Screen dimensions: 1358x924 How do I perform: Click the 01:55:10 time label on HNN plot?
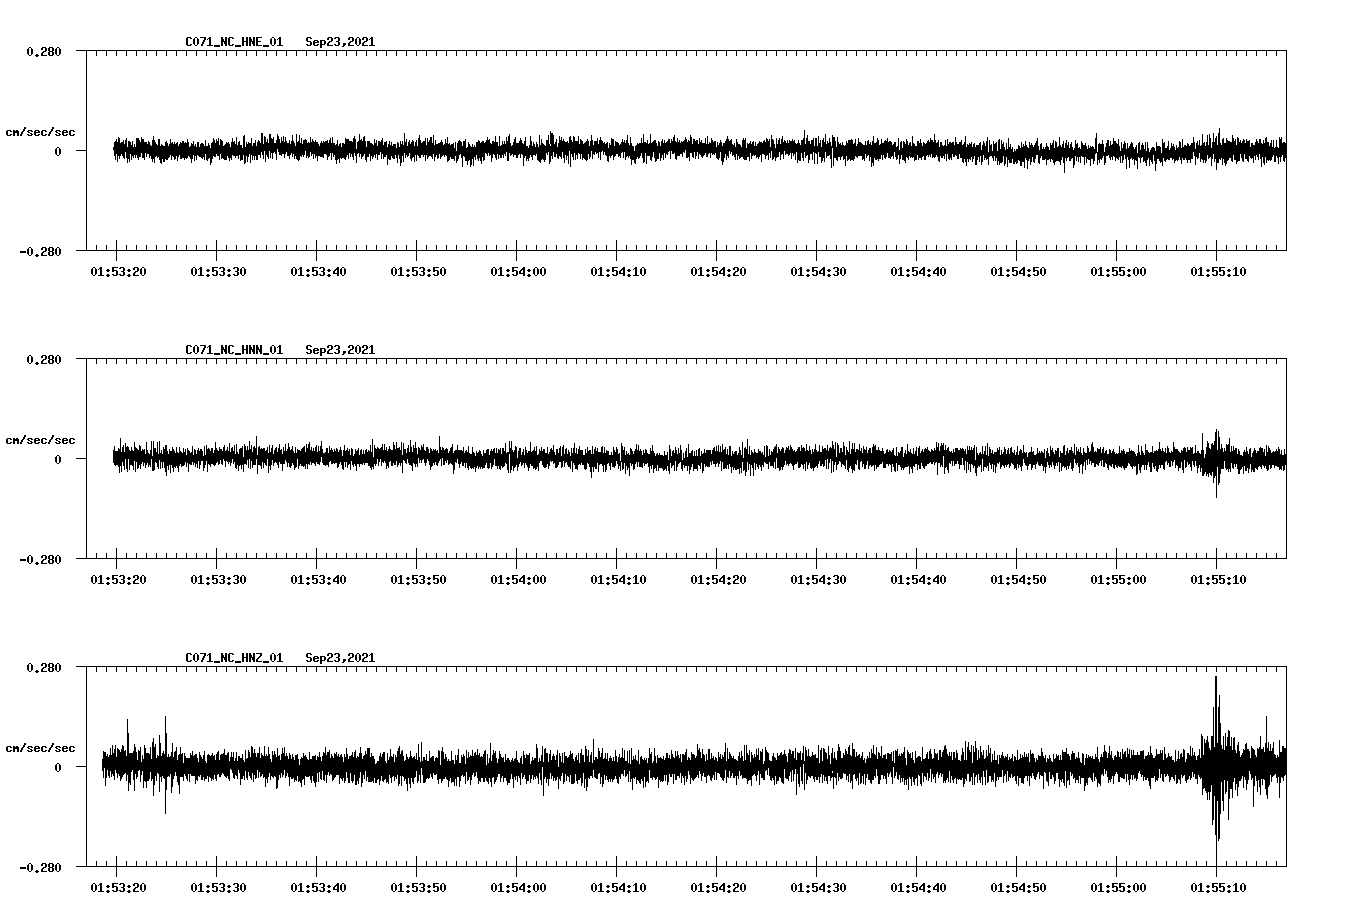click(1218, 579)
